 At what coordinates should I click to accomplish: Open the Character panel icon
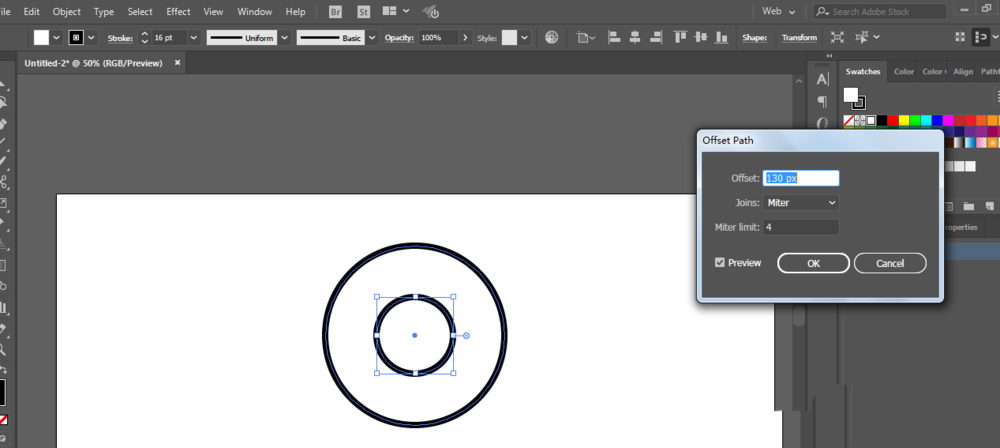[823, 79]
